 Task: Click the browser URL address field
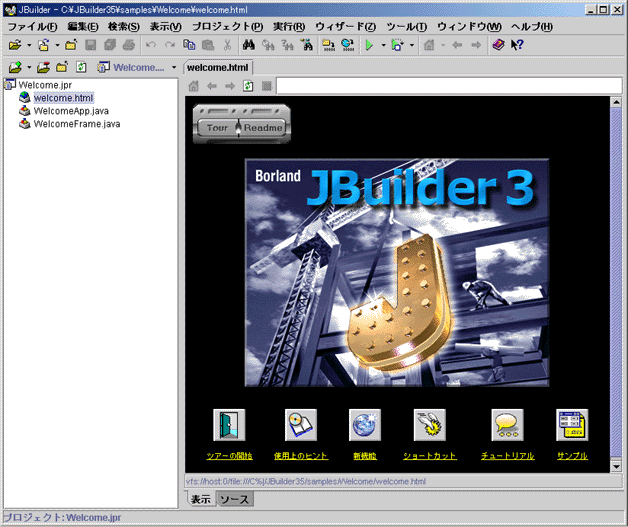[x=440, y=86]
